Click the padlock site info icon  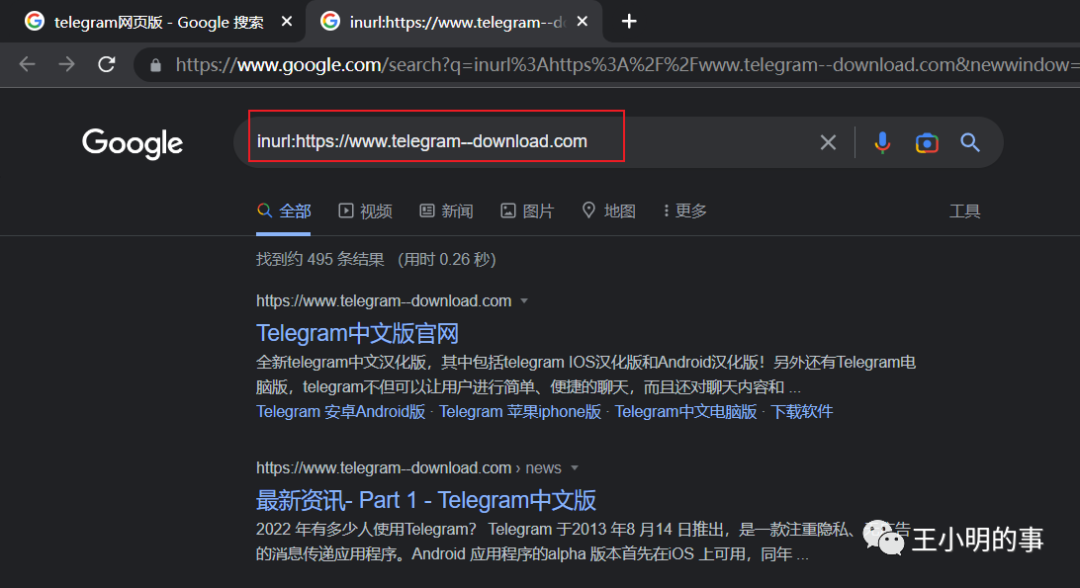pyautogui.click(x=156, y=65)
